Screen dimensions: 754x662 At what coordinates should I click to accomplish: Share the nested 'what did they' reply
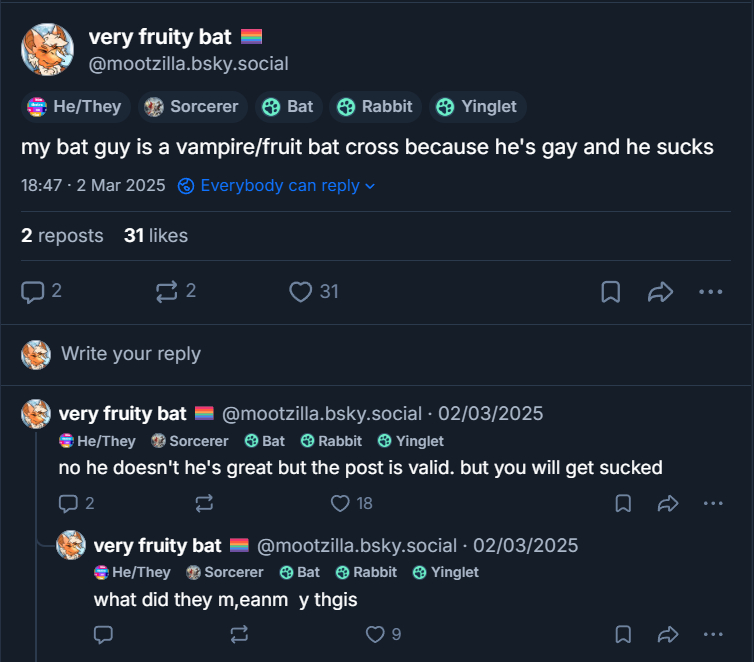pyautogui.click(x=668, y=634)
